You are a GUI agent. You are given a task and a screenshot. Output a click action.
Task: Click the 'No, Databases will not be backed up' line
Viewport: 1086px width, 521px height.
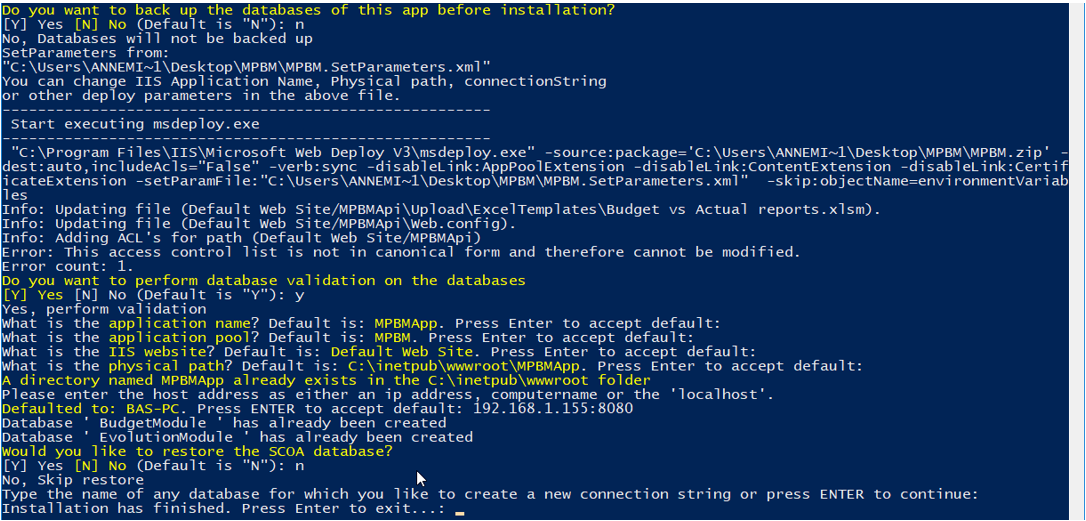[x=157, y=39]
